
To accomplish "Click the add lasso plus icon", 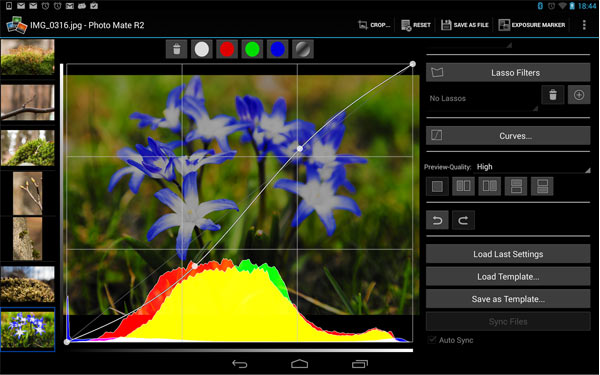I will 579,95.
